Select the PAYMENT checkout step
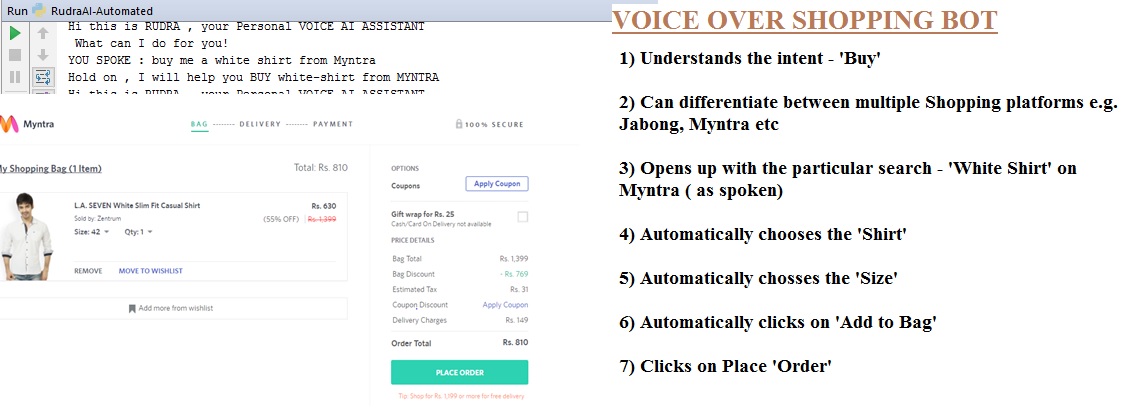This screenshot has width=1125, height=412. pos(333,124)
